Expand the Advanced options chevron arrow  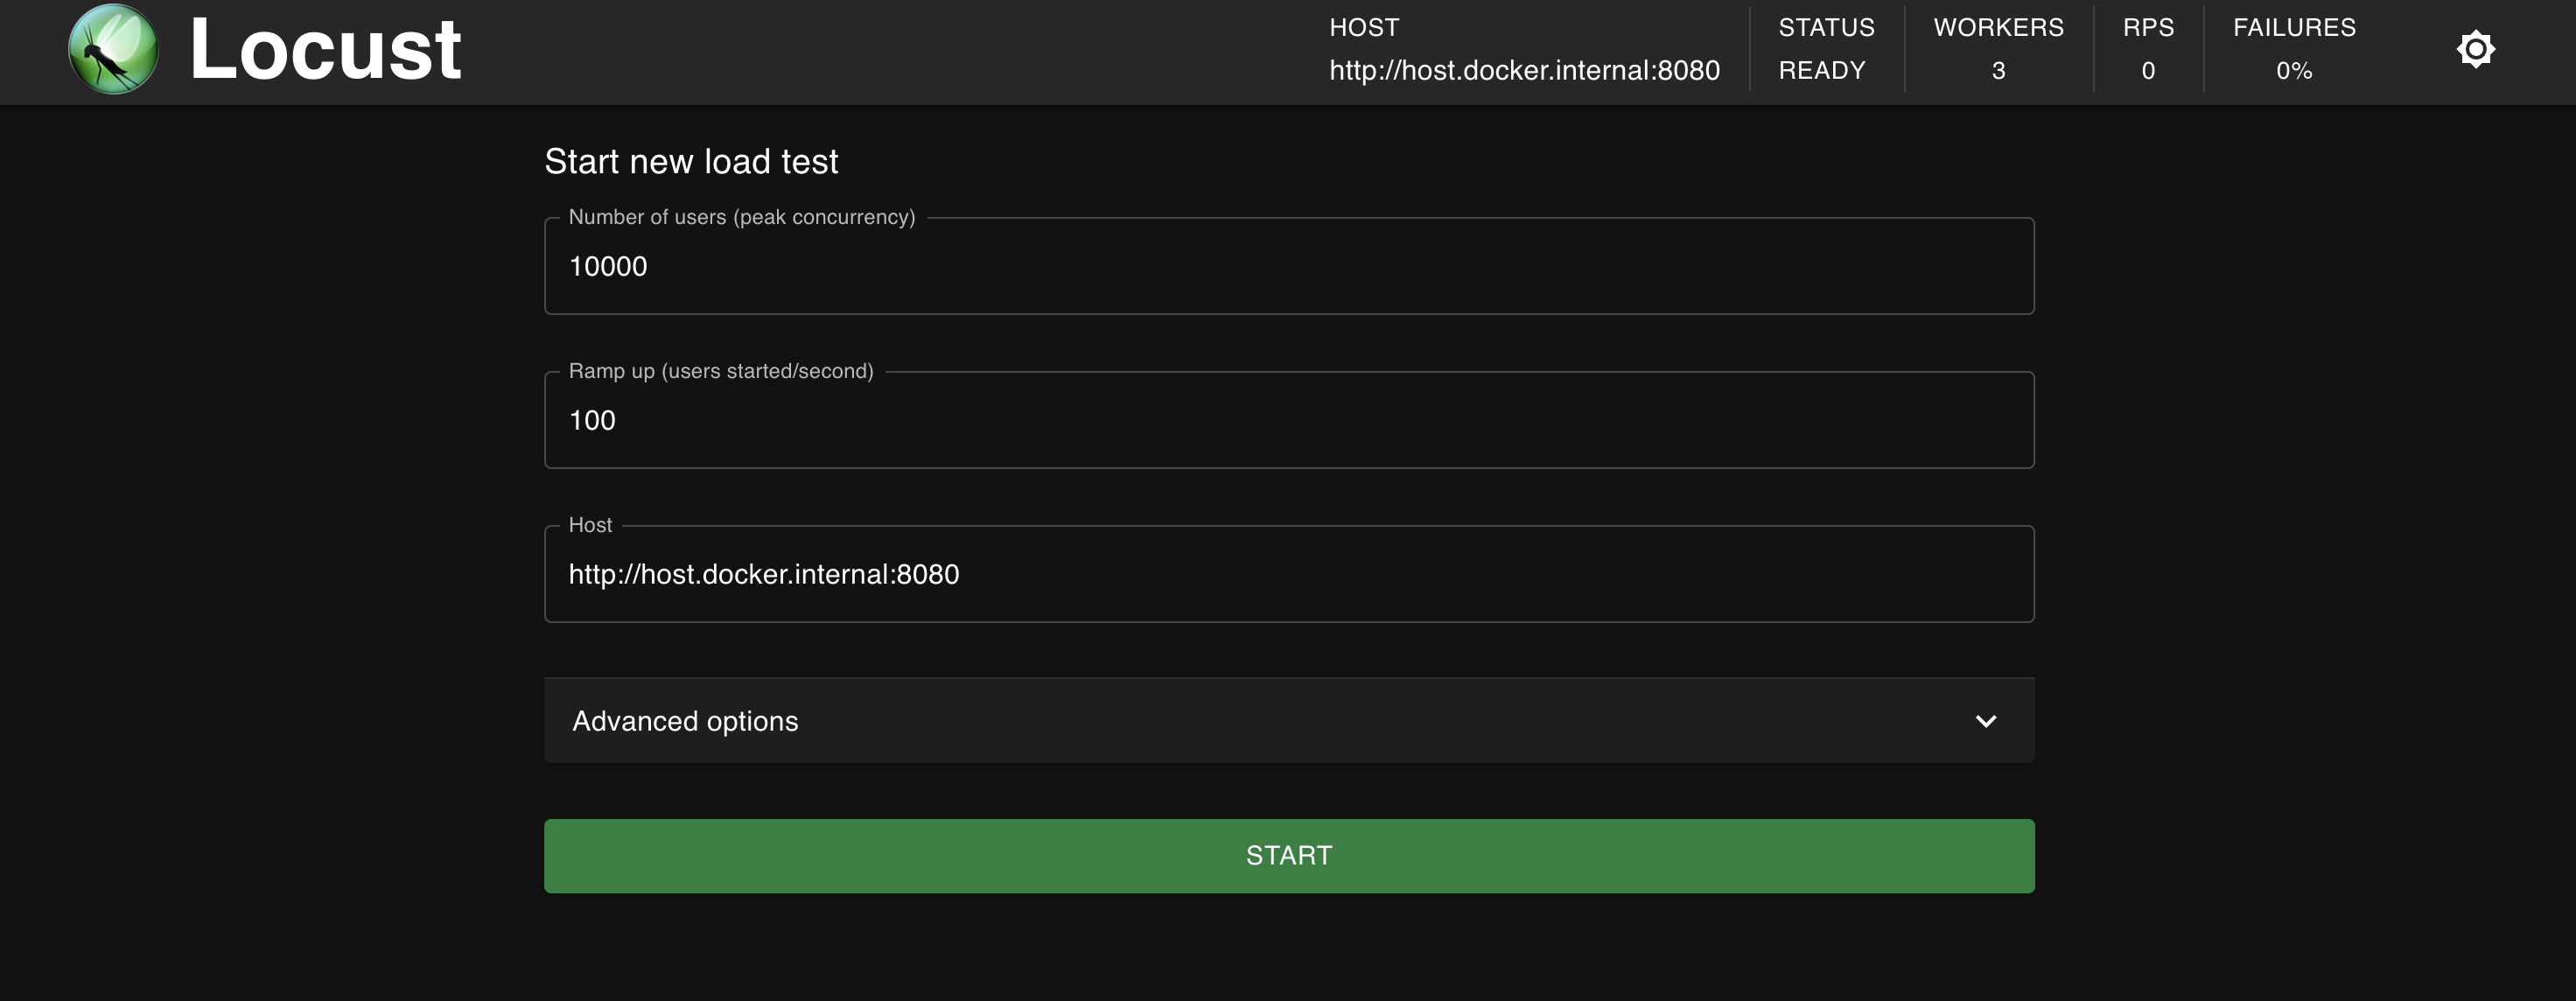1985,721
